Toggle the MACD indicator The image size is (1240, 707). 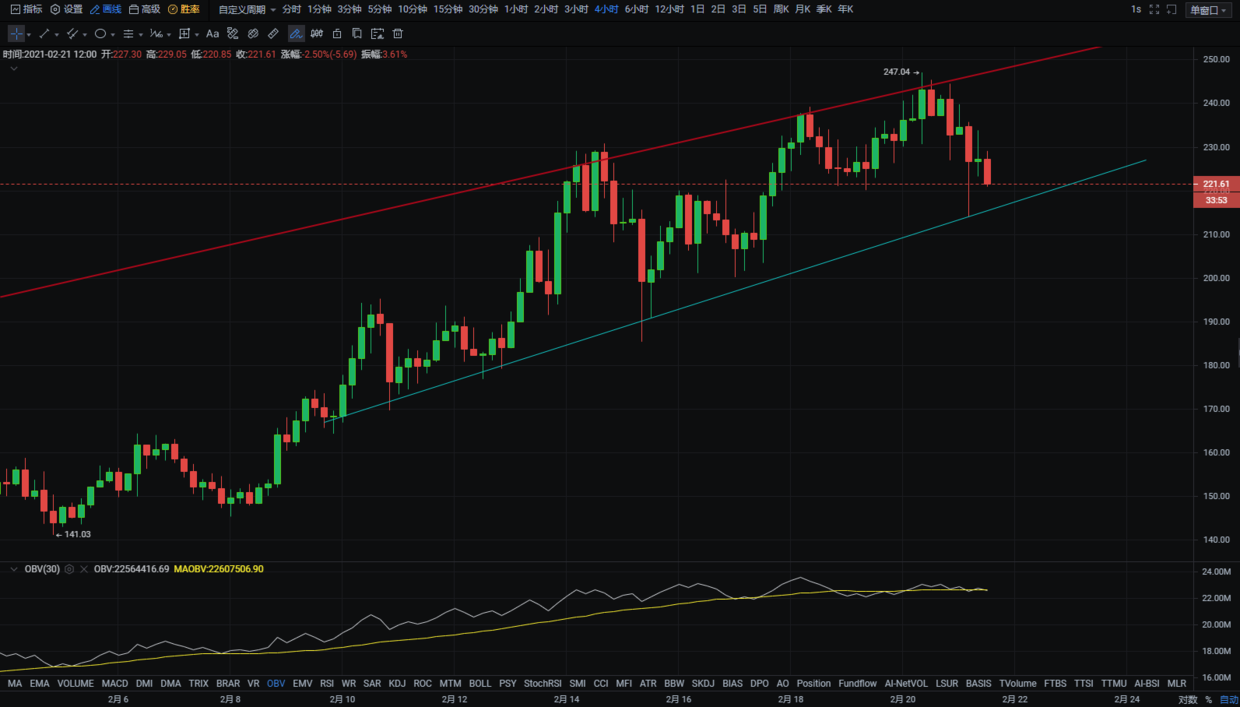pyautogui.click(x=115, y=684)
